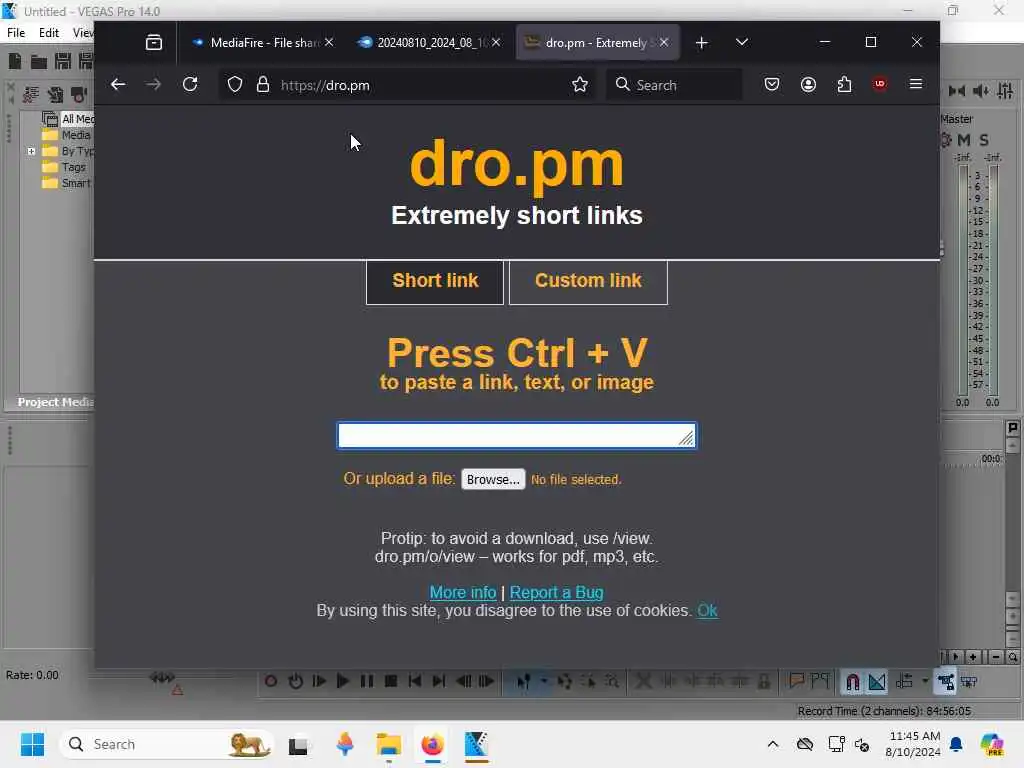Step to previous frame in VEGAS
This screenshot has width=1024, height=768.
click(463, 681)
